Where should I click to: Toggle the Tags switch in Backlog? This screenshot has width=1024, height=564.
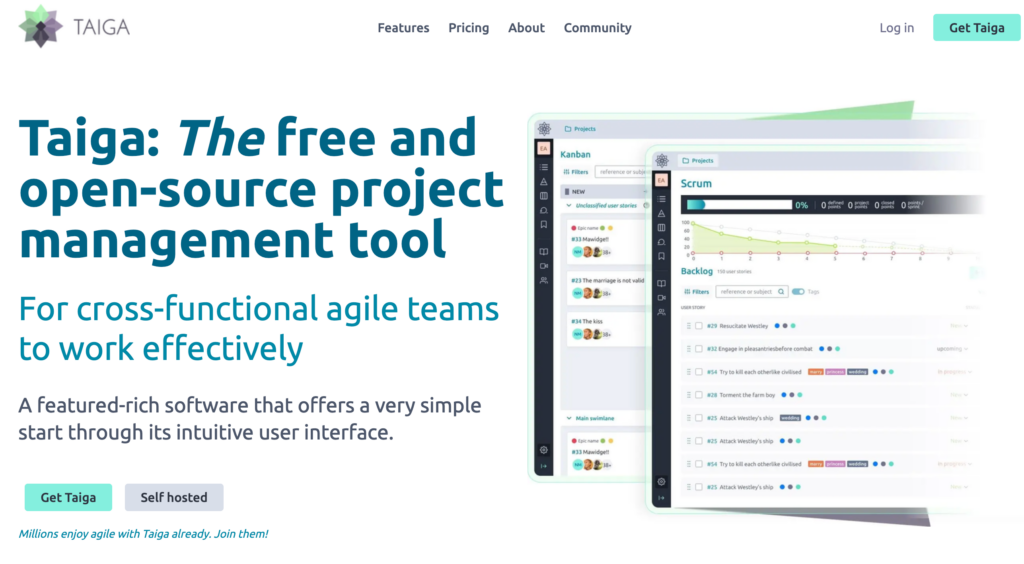click(x=798, y=292)
